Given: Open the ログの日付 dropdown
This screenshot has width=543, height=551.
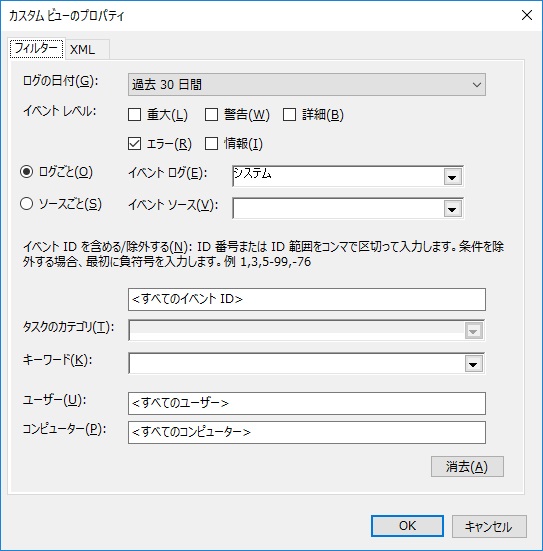Looking at the screenshot, I should (x=307, y=85).
